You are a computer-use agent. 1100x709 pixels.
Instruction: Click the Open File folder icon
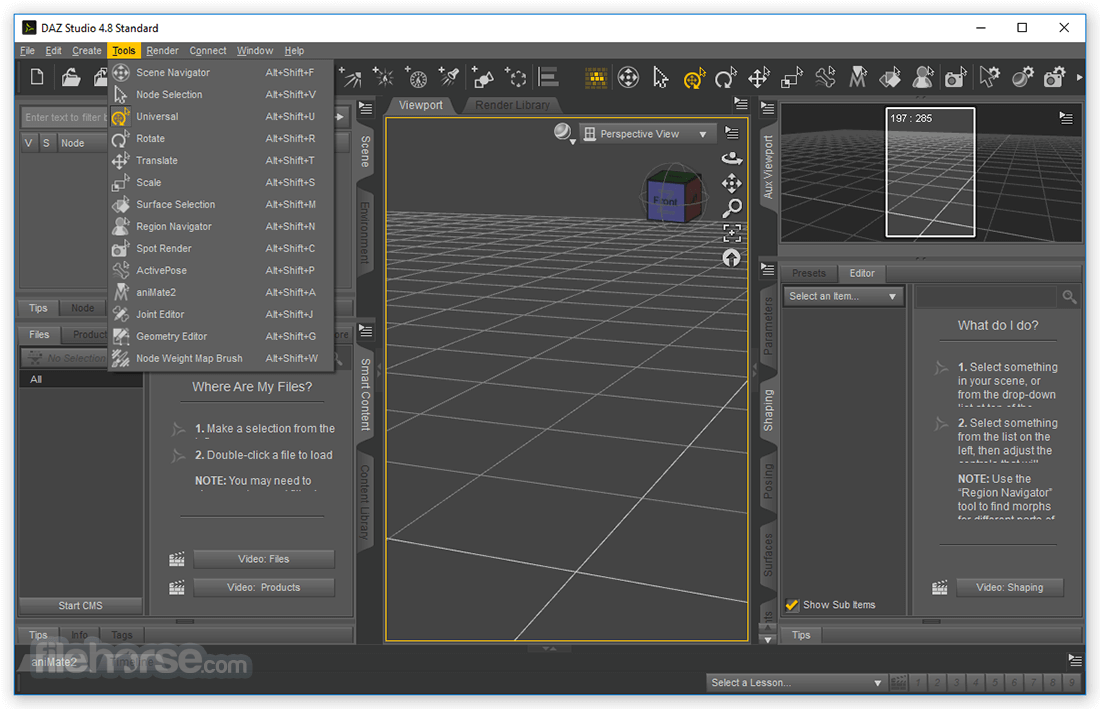(70, 77)
